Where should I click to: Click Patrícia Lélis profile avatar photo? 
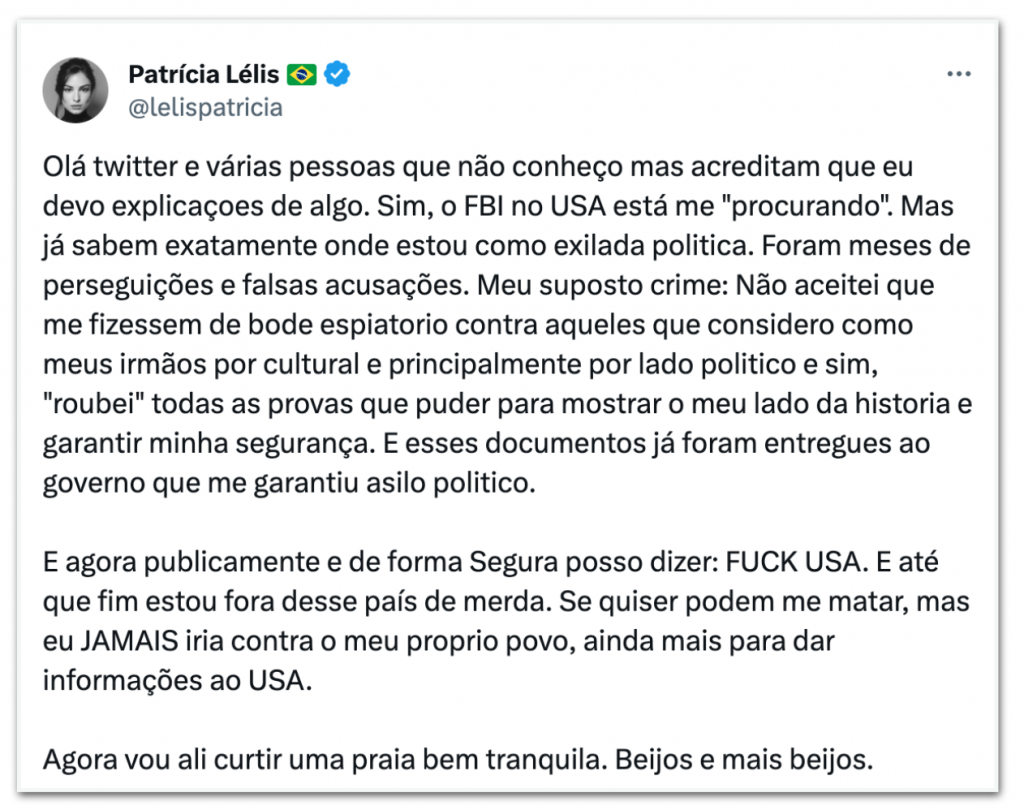coord(75,90)
